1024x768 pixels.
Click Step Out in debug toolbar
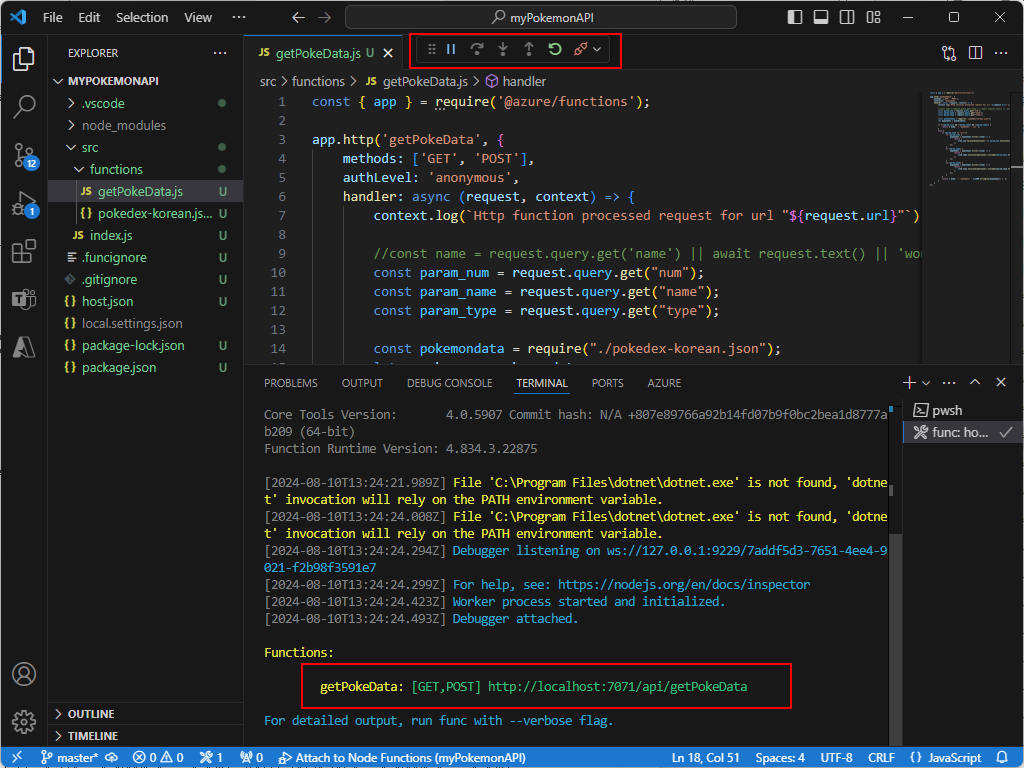[529, 50]
